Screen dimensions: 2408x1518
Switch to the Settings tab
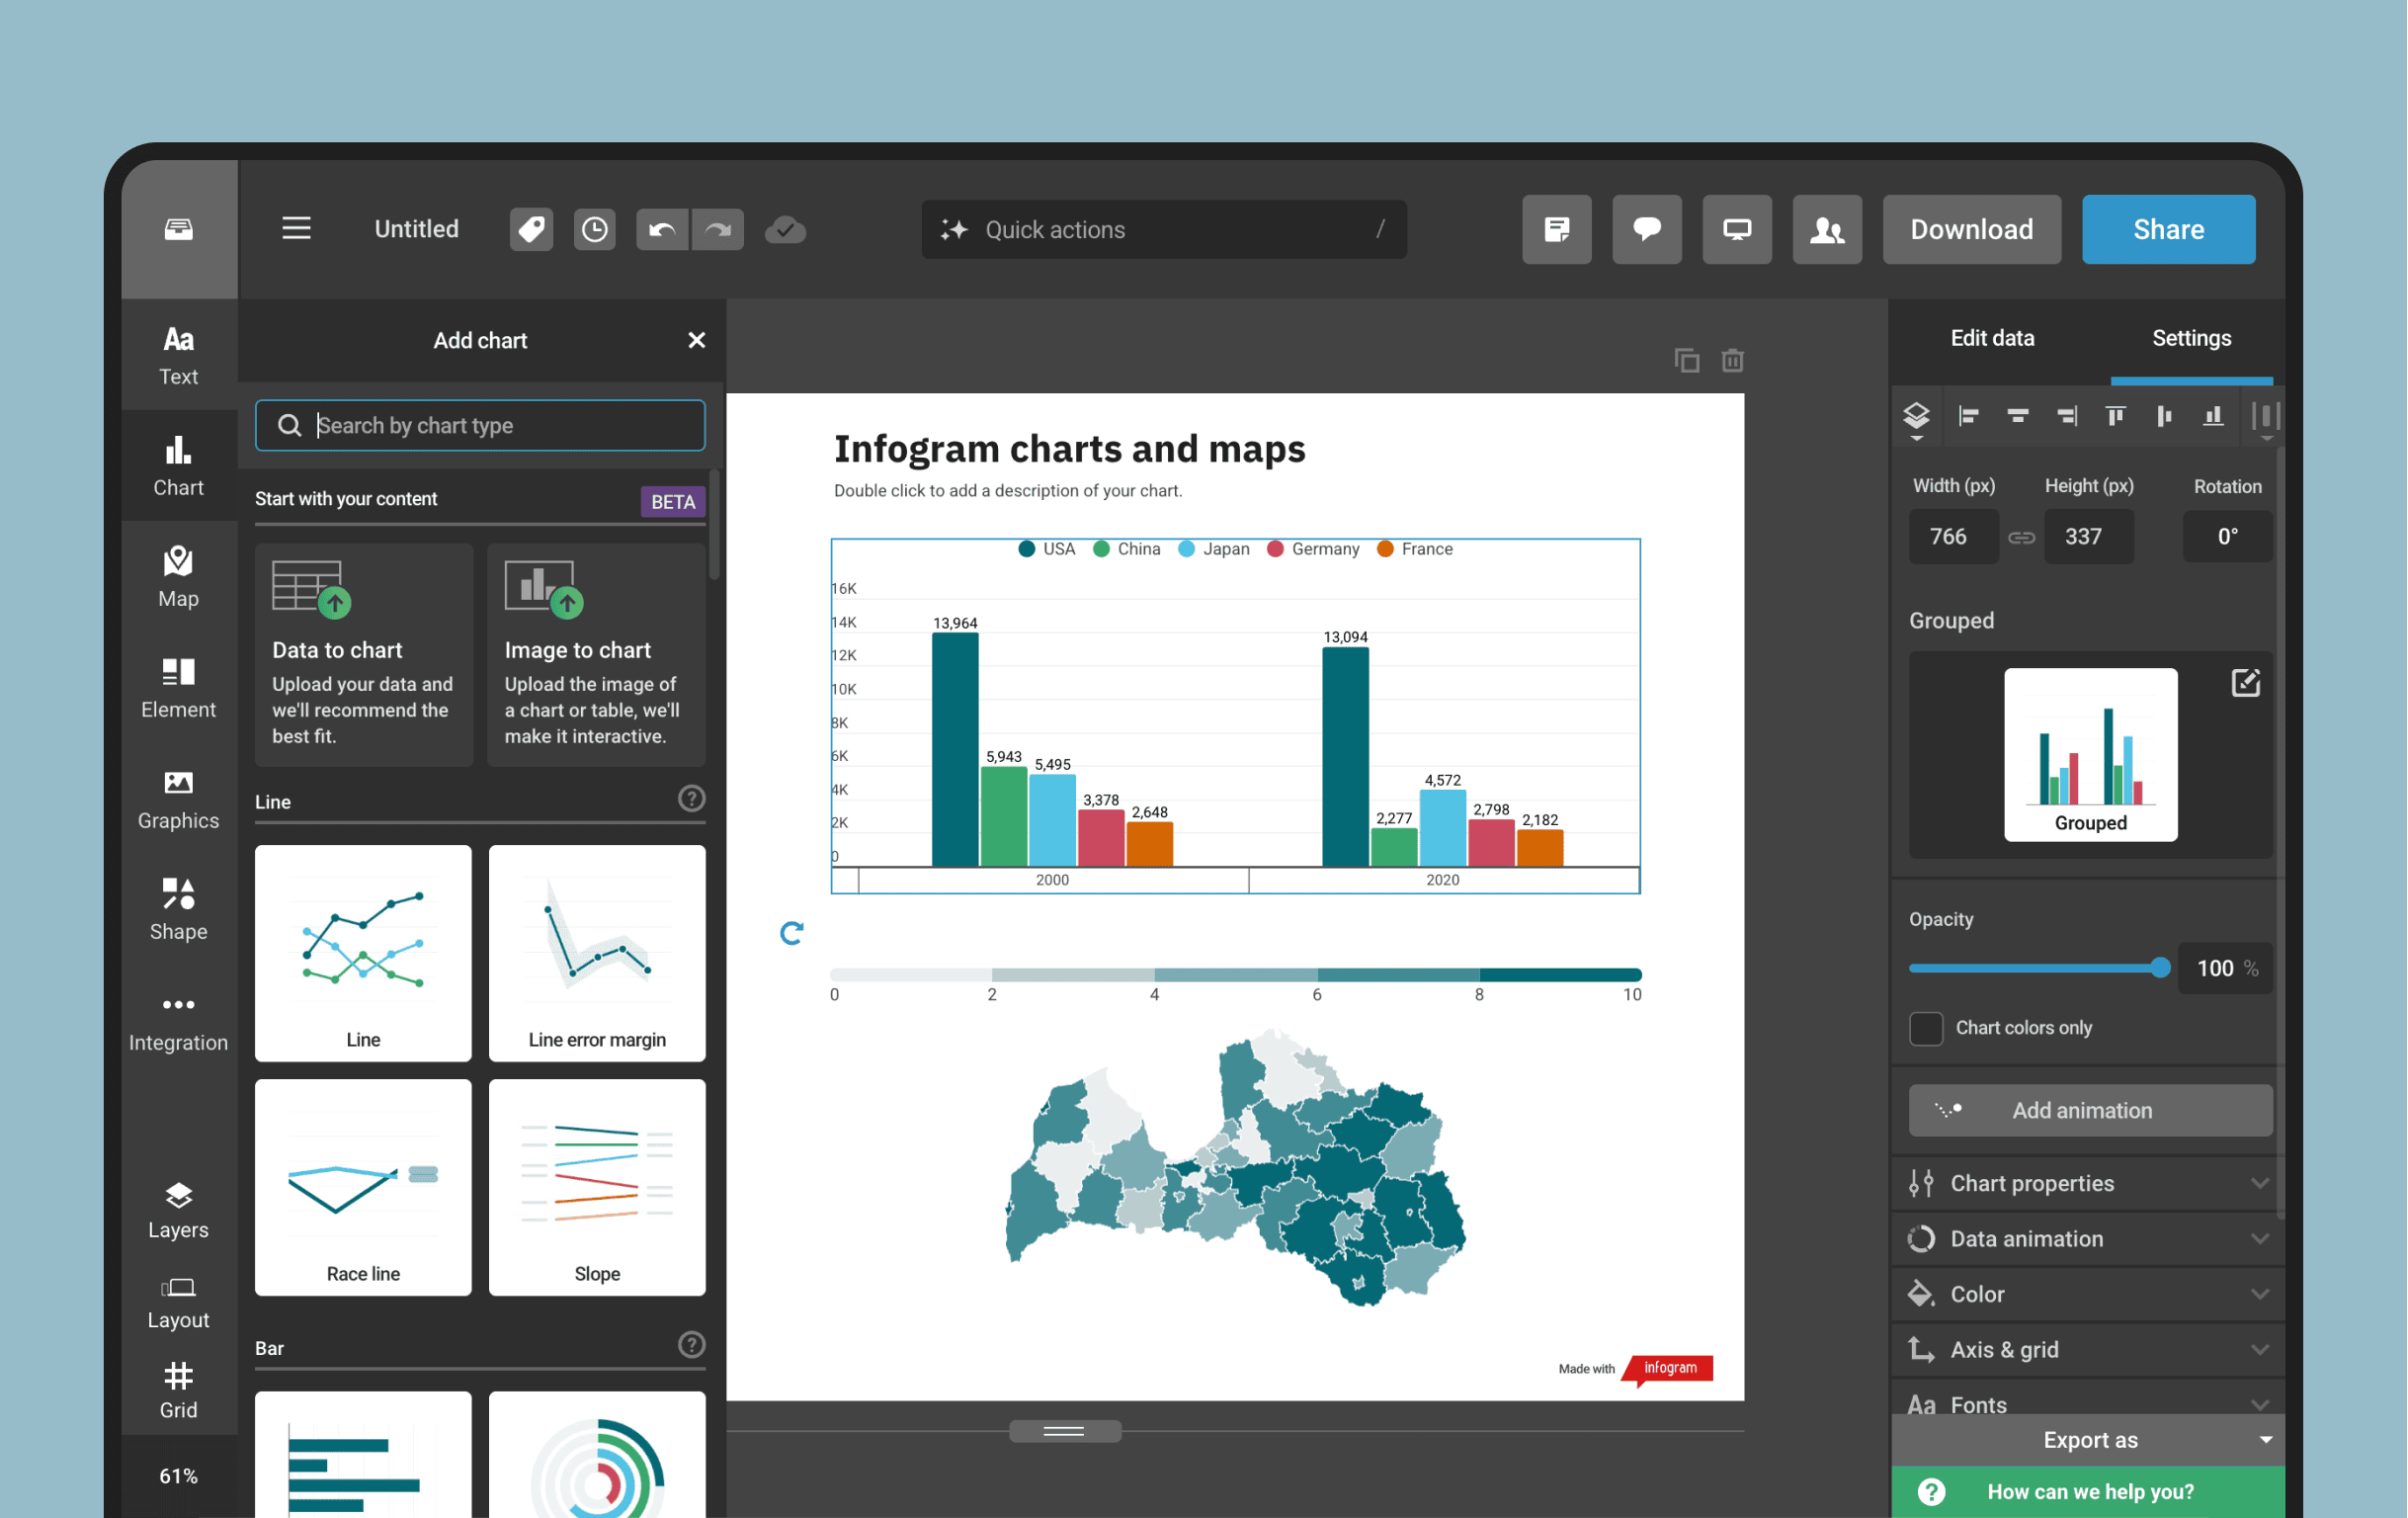point(2190,338)
